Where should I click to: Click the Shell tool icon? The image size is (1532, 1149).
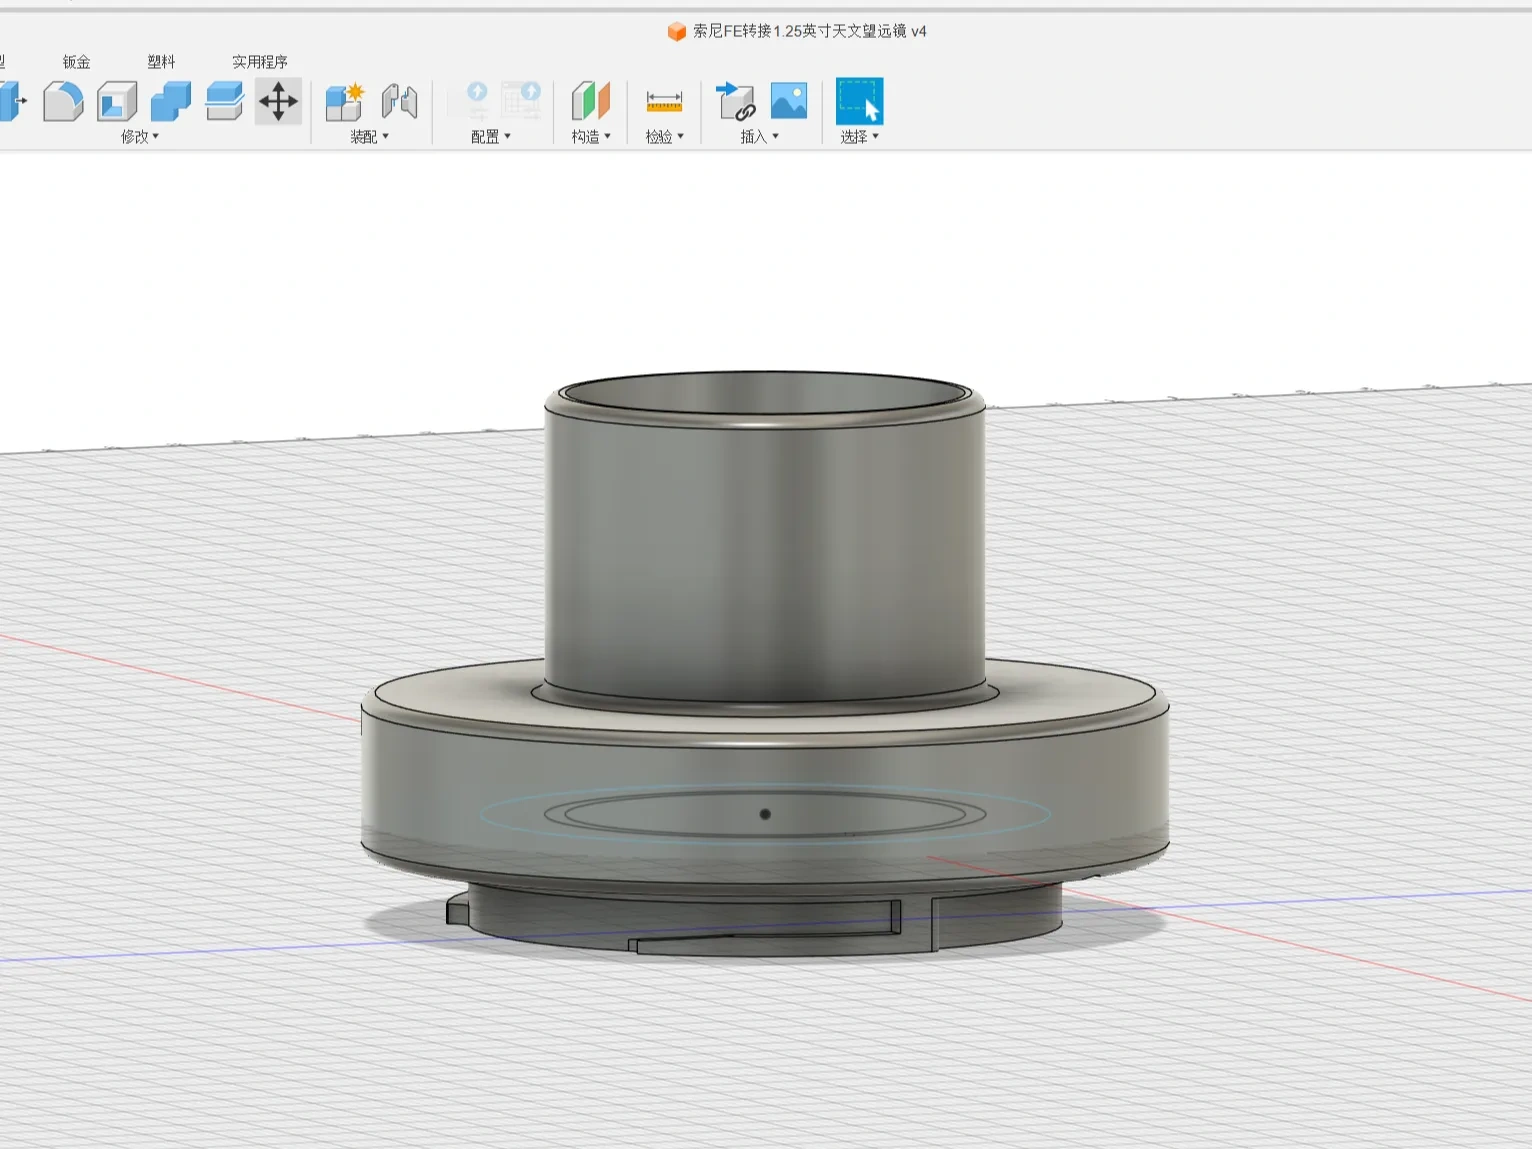pos(117,102)
